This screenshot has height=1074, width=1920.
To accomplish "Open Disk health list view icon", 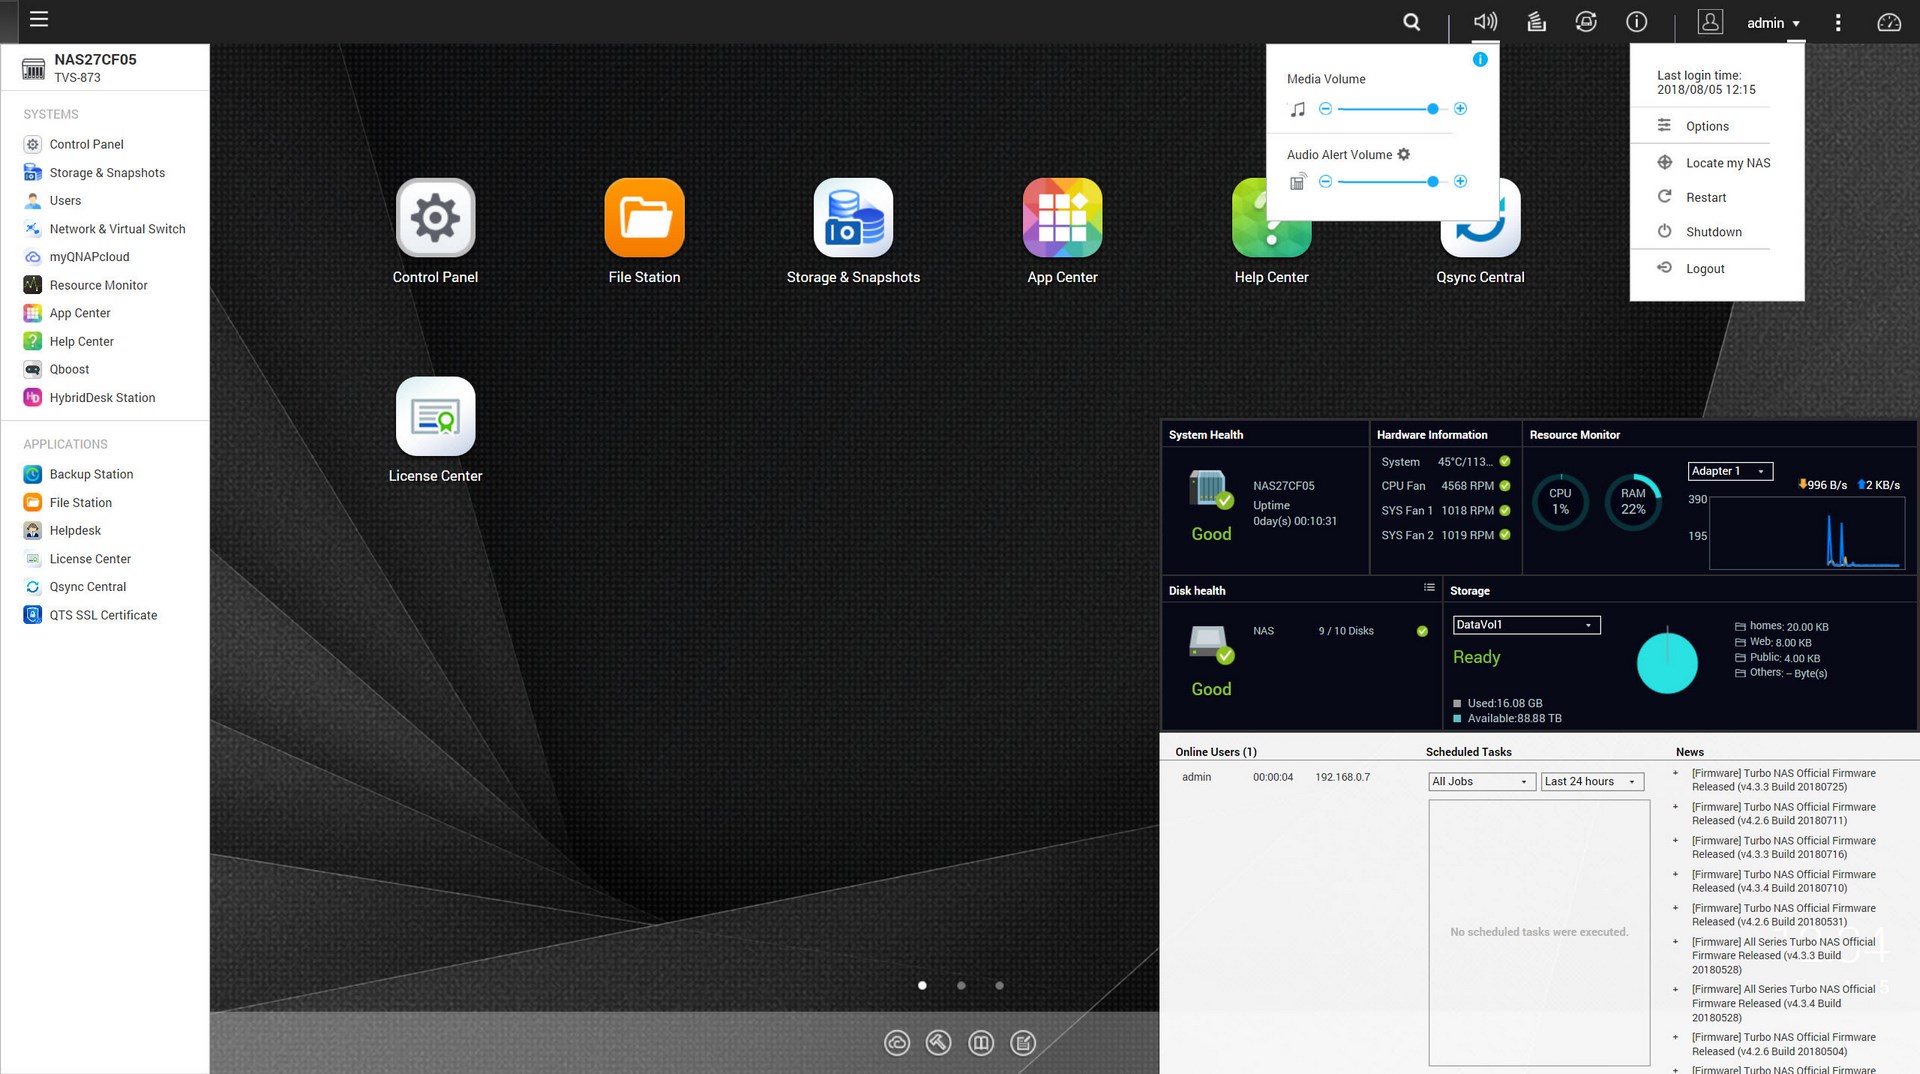I will click(x=1429, y=588).
